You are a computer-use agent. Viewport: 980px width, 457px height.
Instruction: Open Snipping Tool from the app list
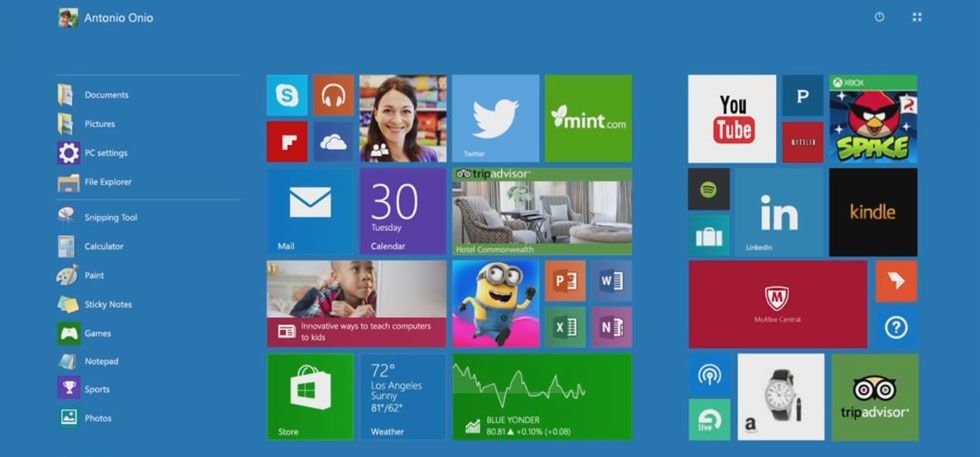(x=110, y=217)
